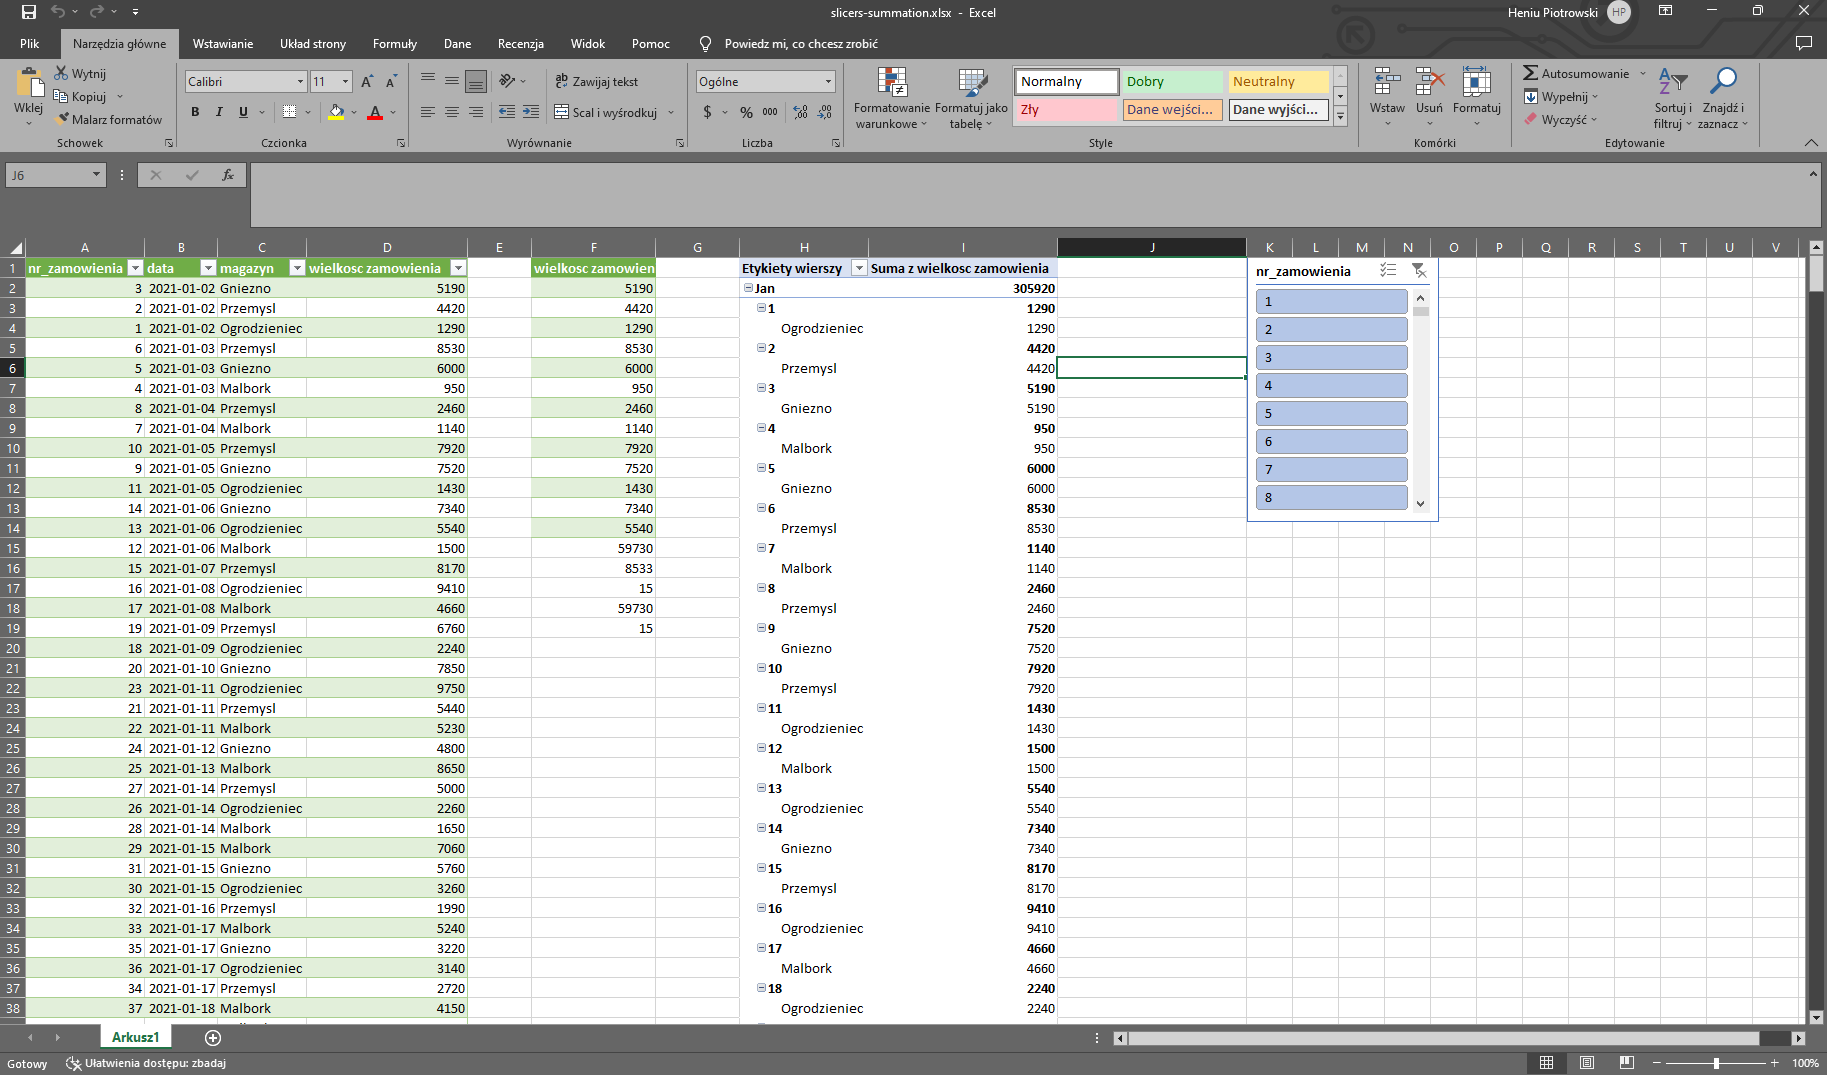Click the multi-select icon in the nr_zamowienia slicer

[1388, 270]
